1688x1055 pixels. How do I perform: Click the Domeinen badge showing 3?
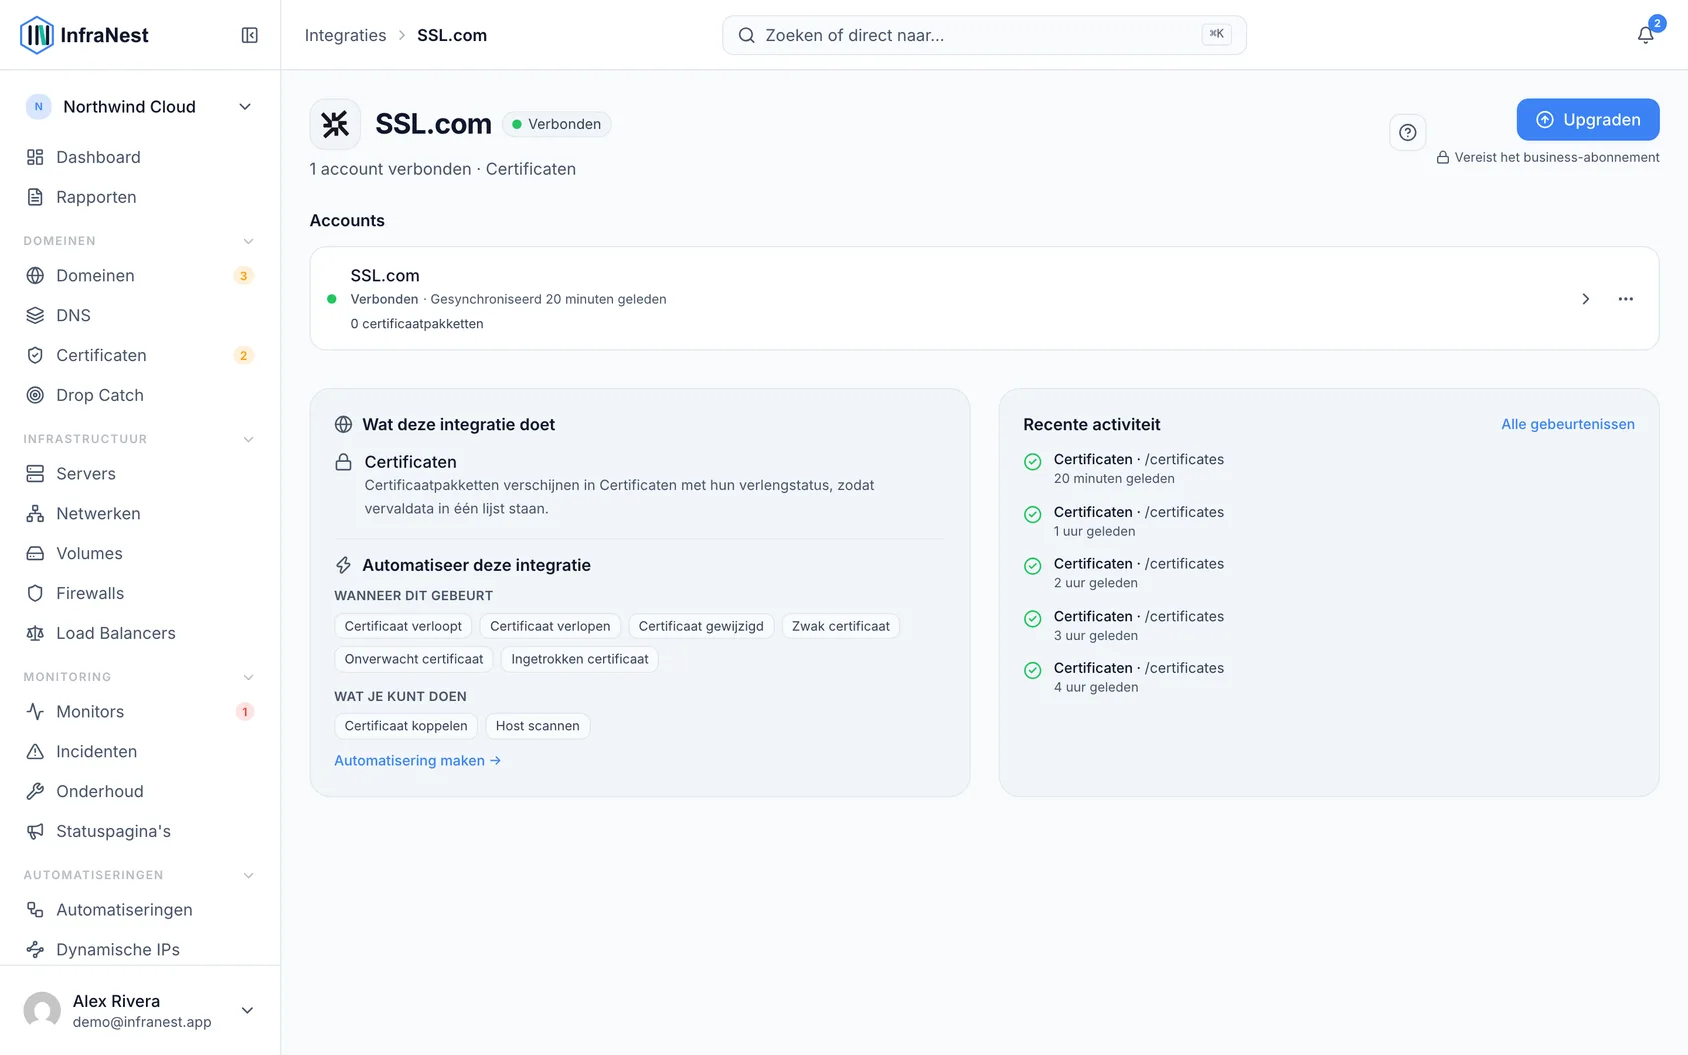point(243,276)
